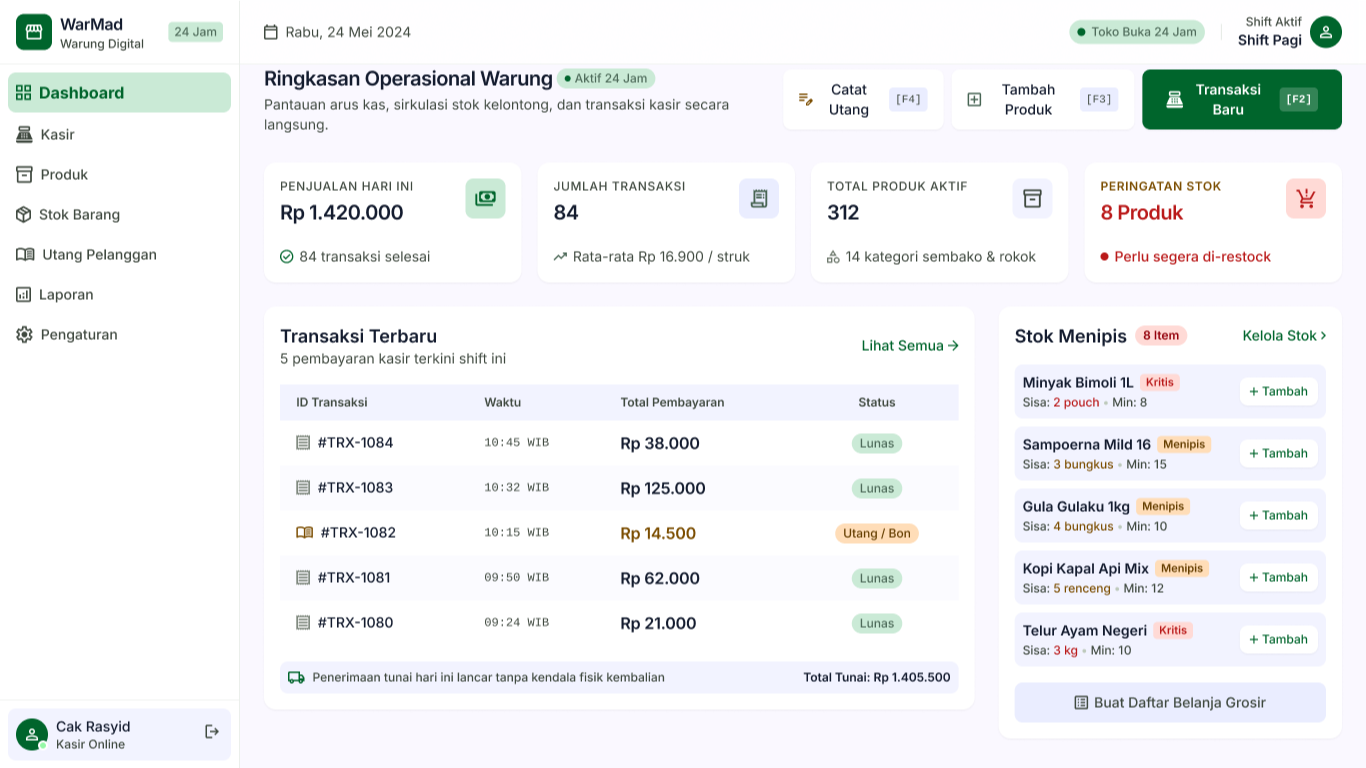This screenshot has height=768, width=1366.
Task: Open Lihat Semua transactions link
Action: (910, 345)
